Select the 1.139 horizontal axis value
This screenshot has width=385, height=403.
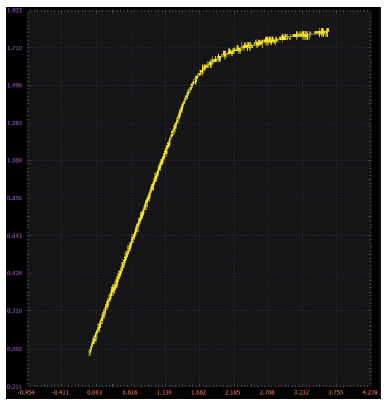(x=164, y=393)
